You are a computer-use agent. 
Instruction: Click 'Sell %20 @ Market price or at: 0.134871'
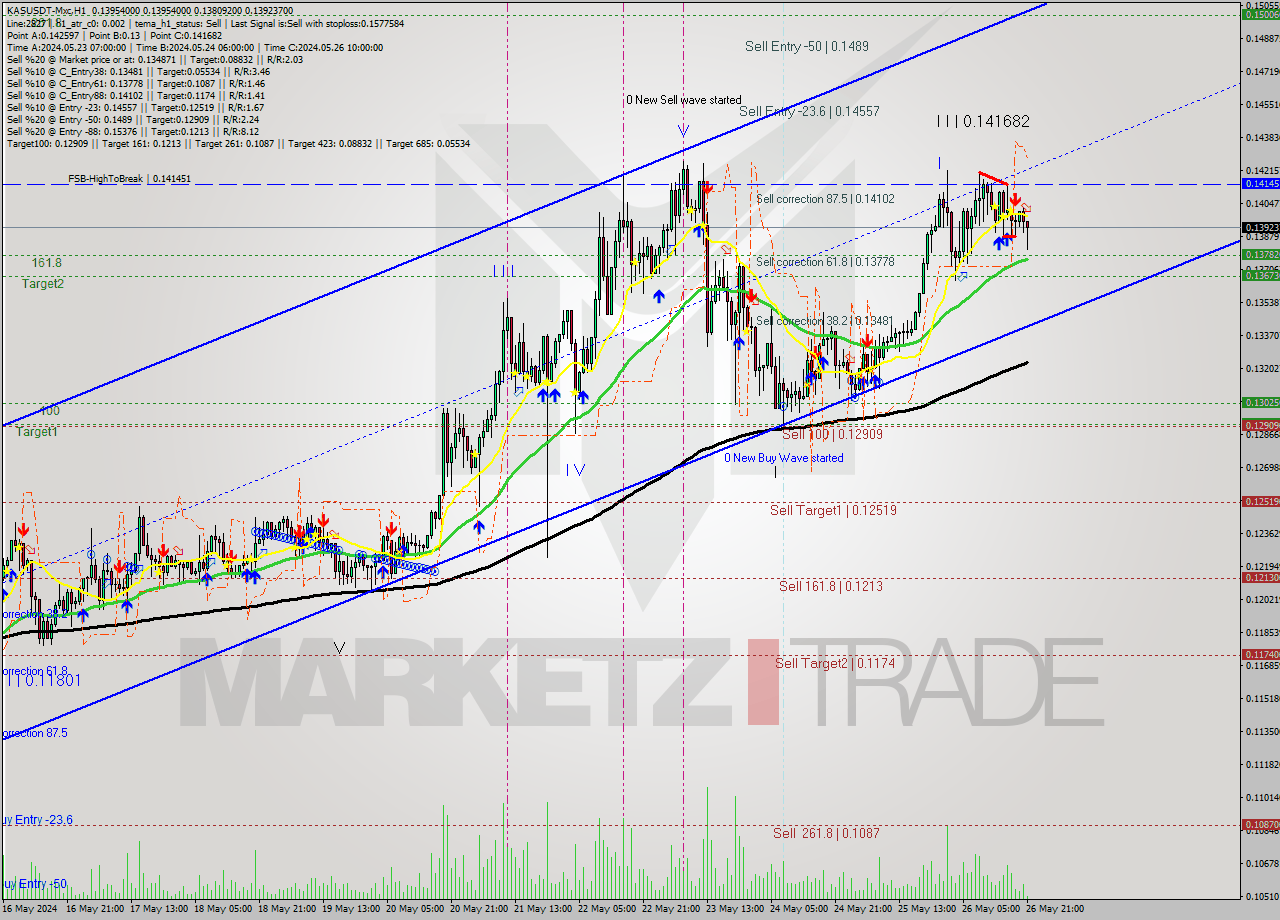(92, 59)
